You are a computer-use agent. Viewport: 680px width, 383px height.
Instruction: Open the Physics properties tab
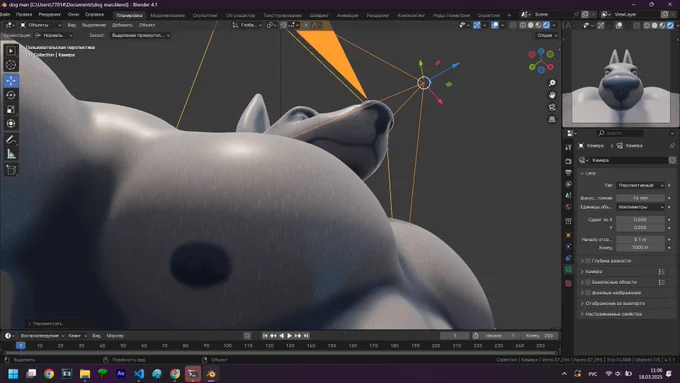[x=568, y=246]
